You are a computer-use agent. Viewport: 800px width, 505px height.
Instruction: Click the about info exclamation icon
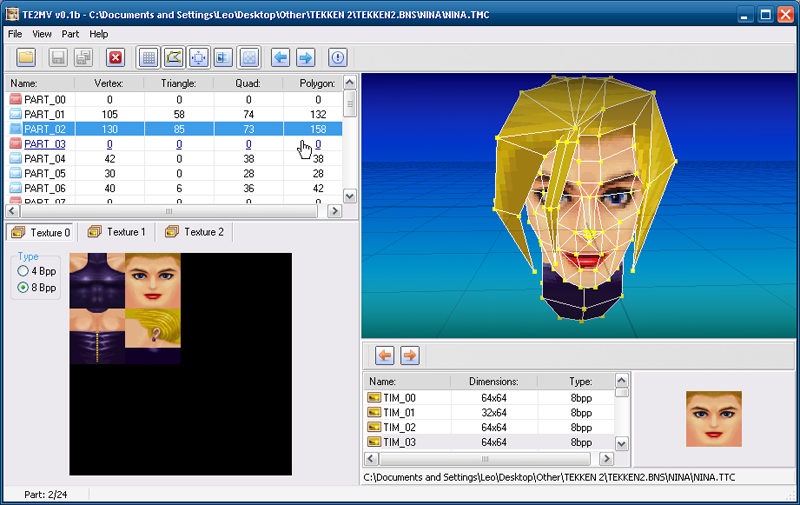pyautogui.click(x=338, y=58)
